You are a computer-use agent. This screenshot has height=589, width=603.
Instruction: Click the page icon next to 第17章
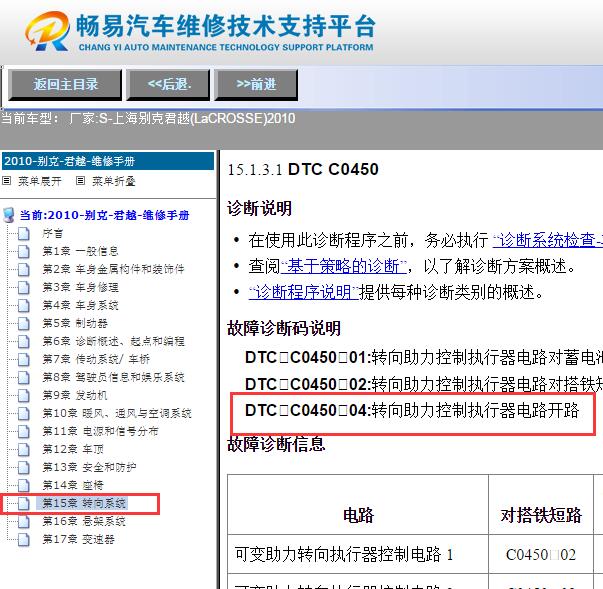(x=24, y=539)
